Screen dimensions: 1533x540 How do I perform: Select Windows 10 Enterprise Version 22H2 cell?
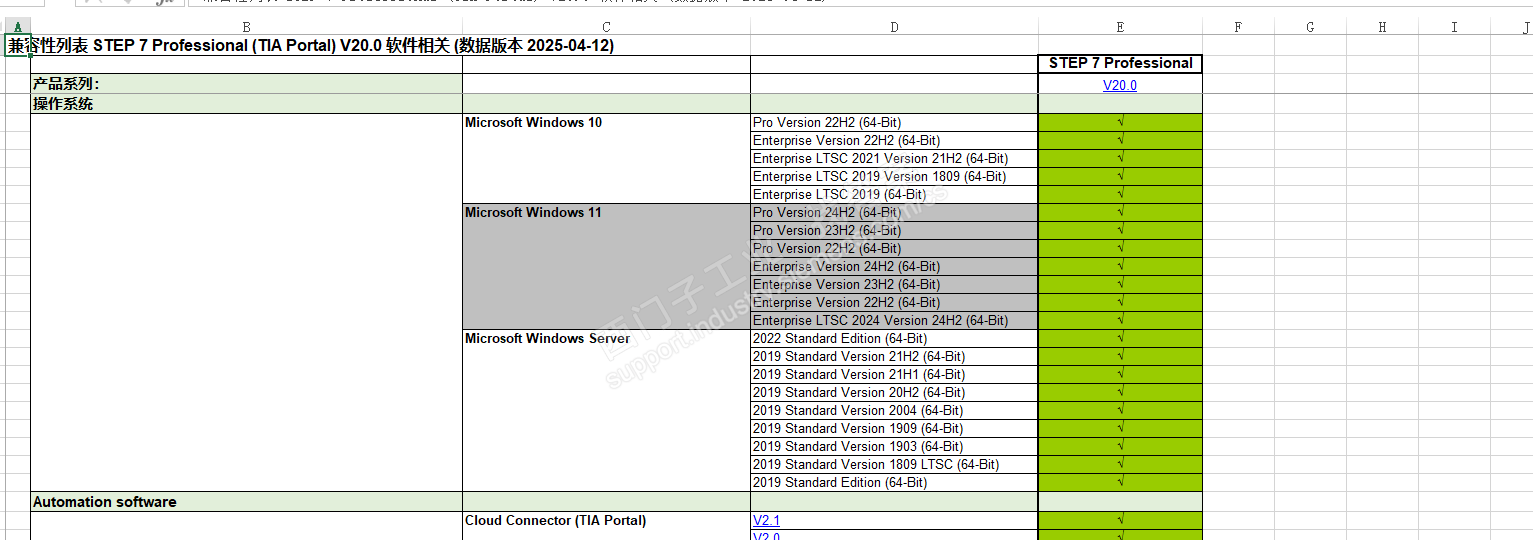(x=894, y=141)
